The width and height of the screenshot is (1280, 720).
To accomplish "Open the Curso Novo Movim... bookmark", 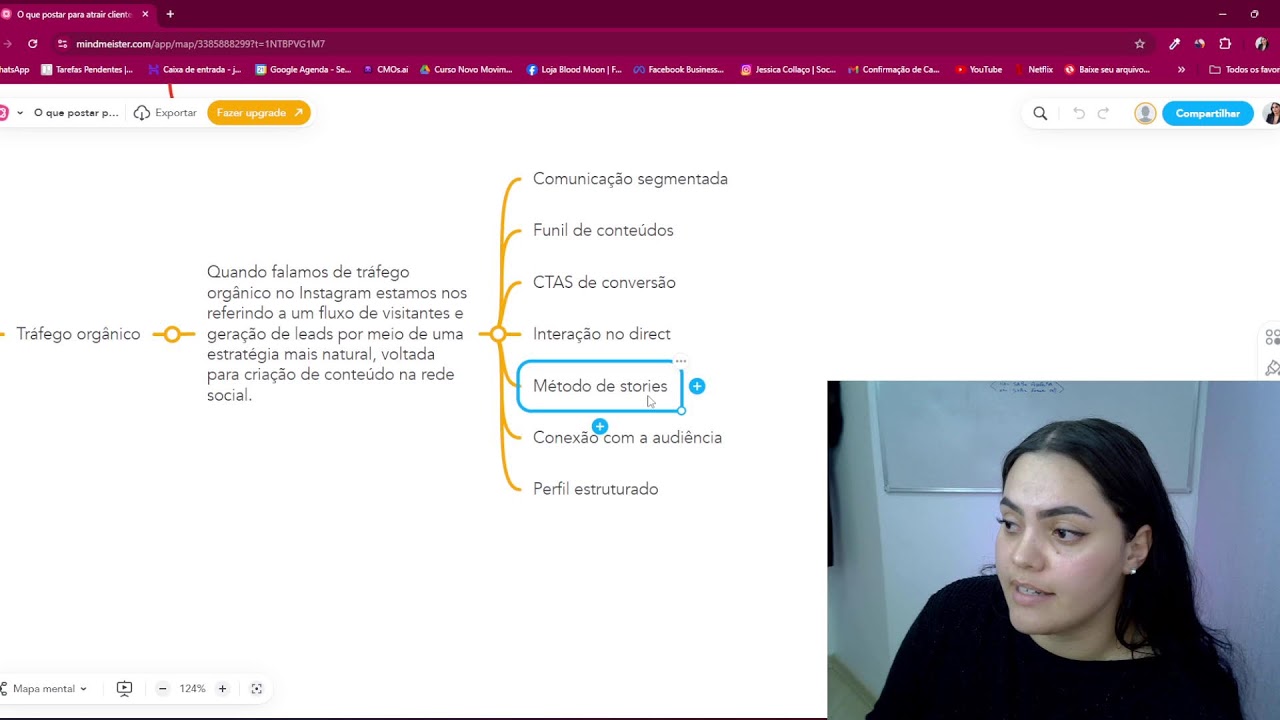I will point(465,70).
